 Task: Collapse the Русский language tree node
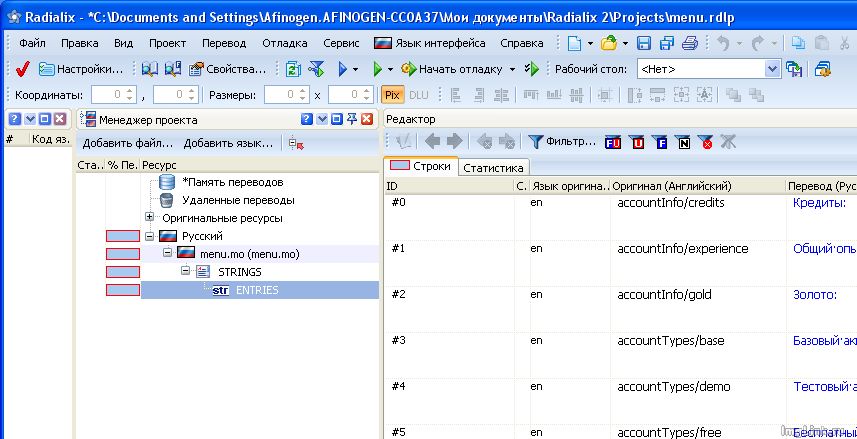(150, 236)
